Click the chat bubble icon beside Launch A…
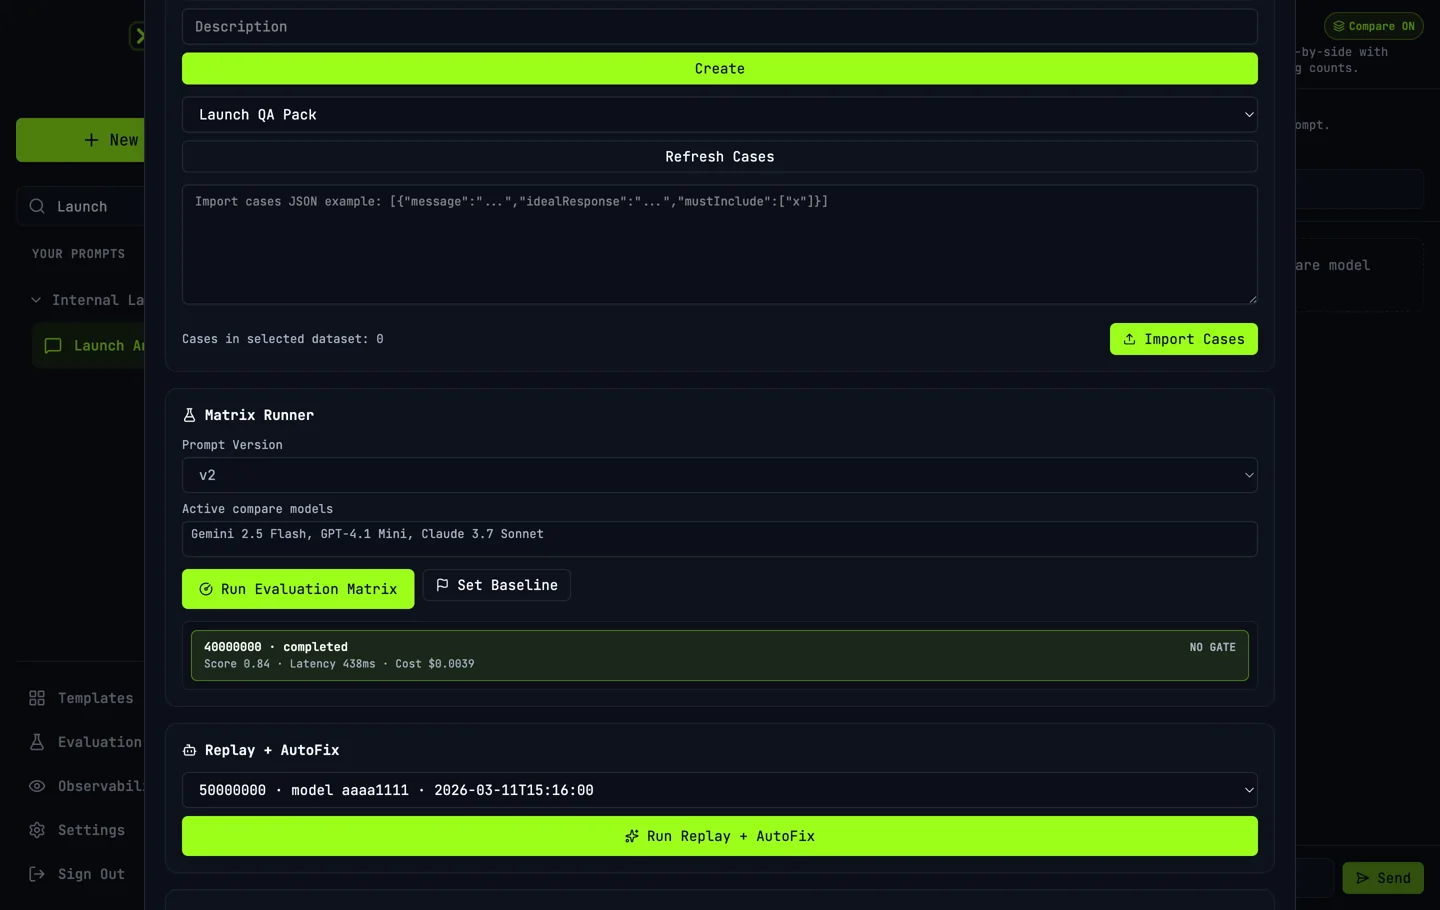The image size is (1440, 910). [53, 346]
